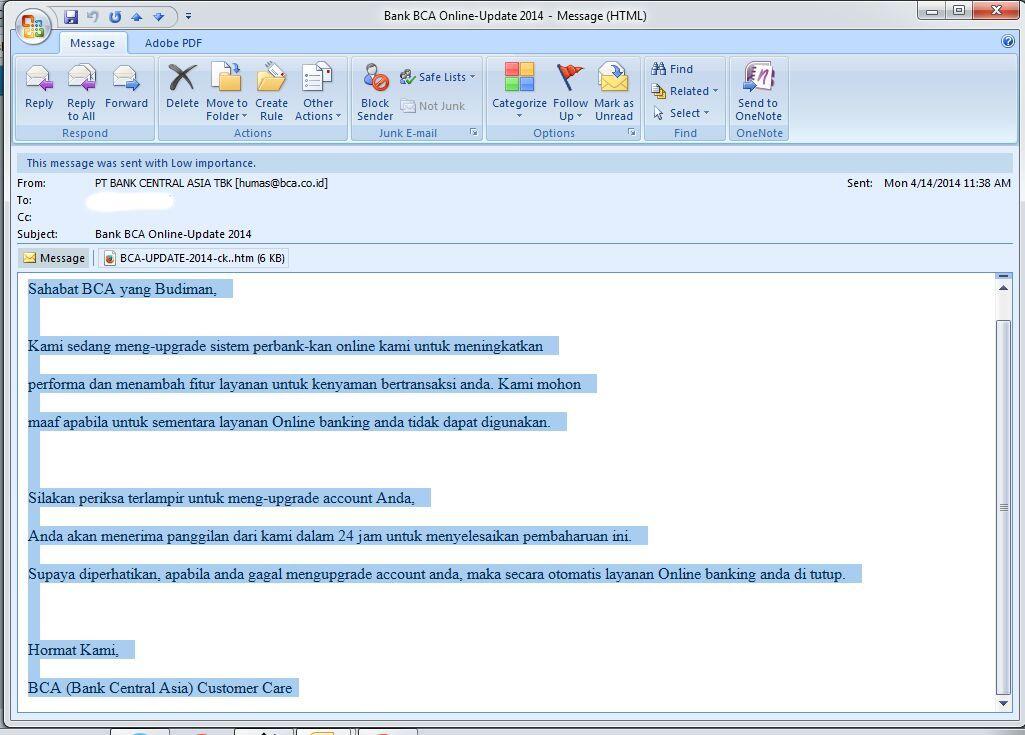1025x735 pixels.
Task: Reply to the BCA email
Action: [39, 92]
